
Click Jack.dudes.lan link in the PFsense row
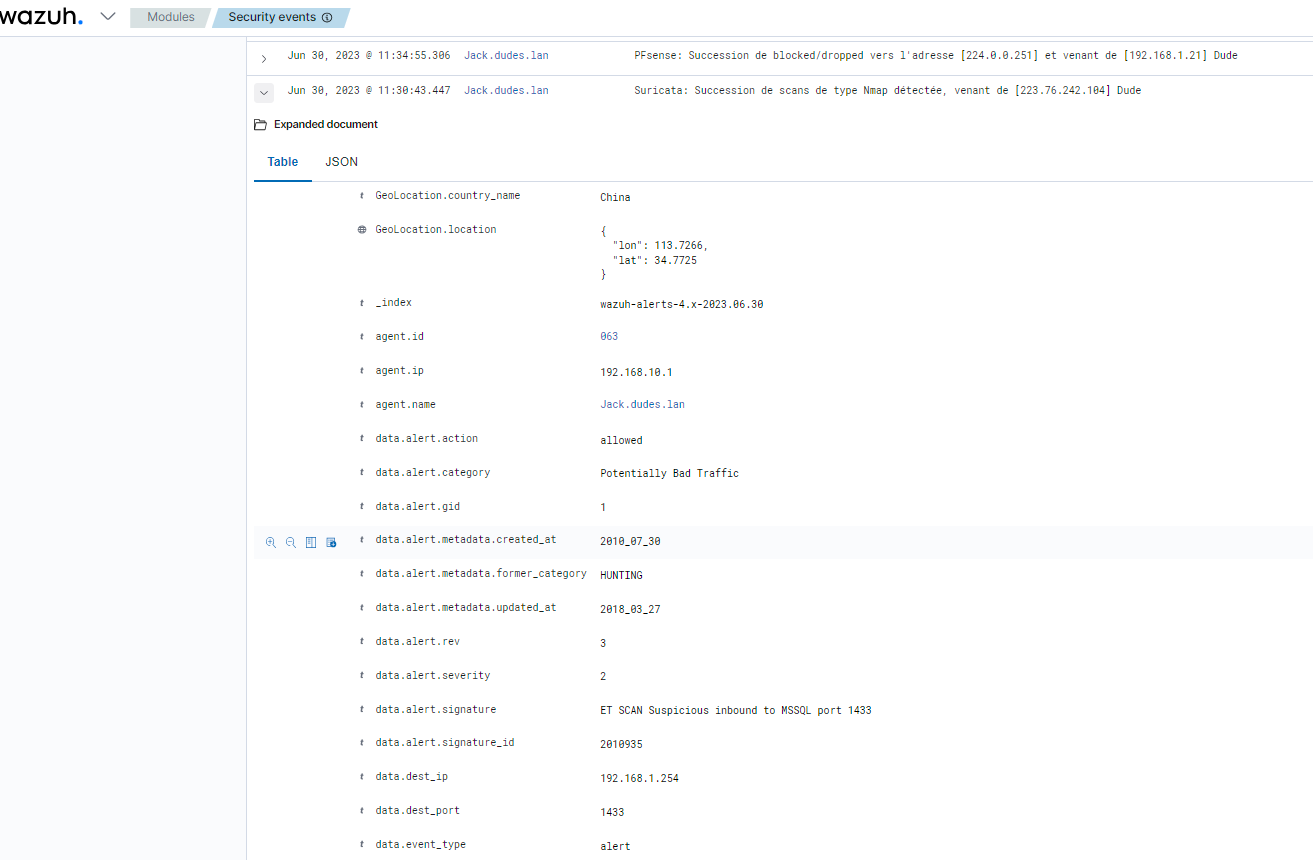click(x=506, y=56)
